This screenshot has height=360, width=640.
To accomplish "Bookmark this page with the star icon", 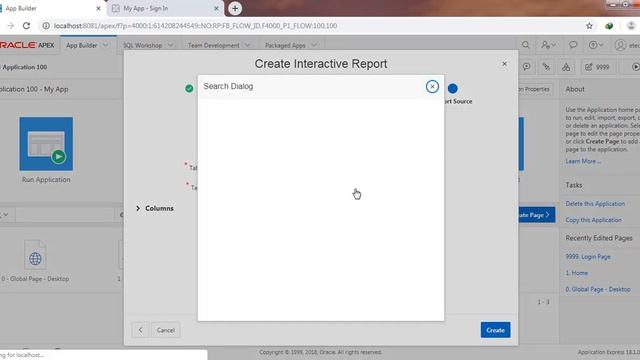I will coord(589,26).
